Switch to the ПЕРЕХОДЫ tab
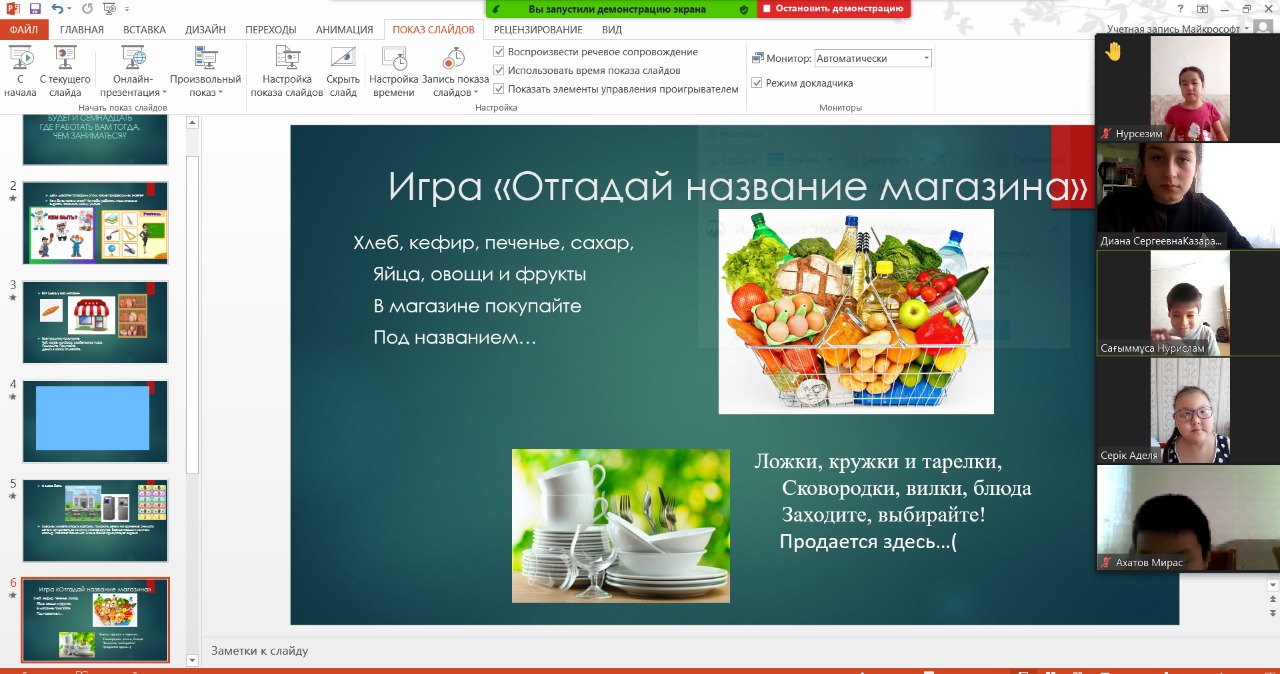The height and width of the screenshot is (674, 1280). pyautogui.click(x=271, y=30)
